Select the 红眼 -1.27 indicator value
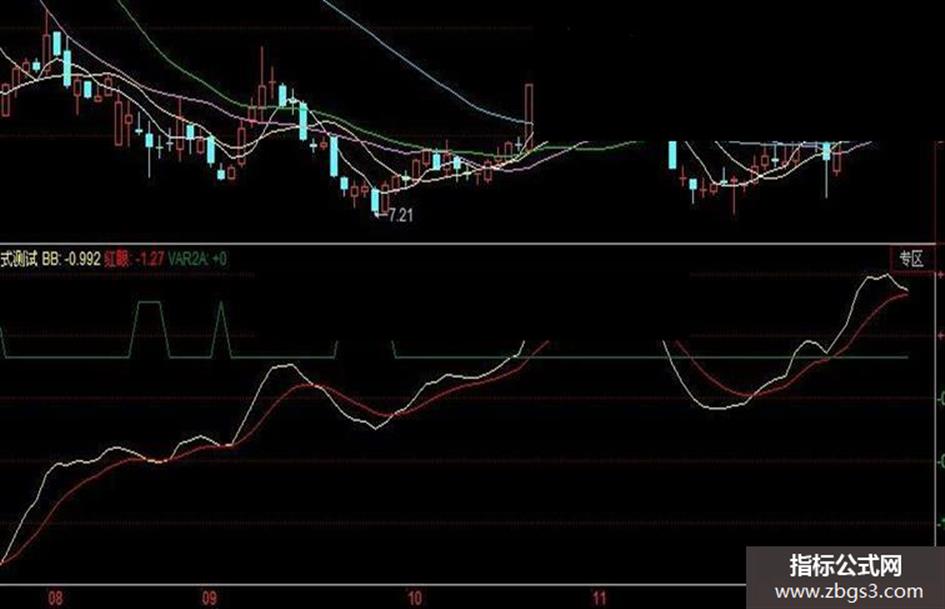945x609 pixels. tap(134, 259)
